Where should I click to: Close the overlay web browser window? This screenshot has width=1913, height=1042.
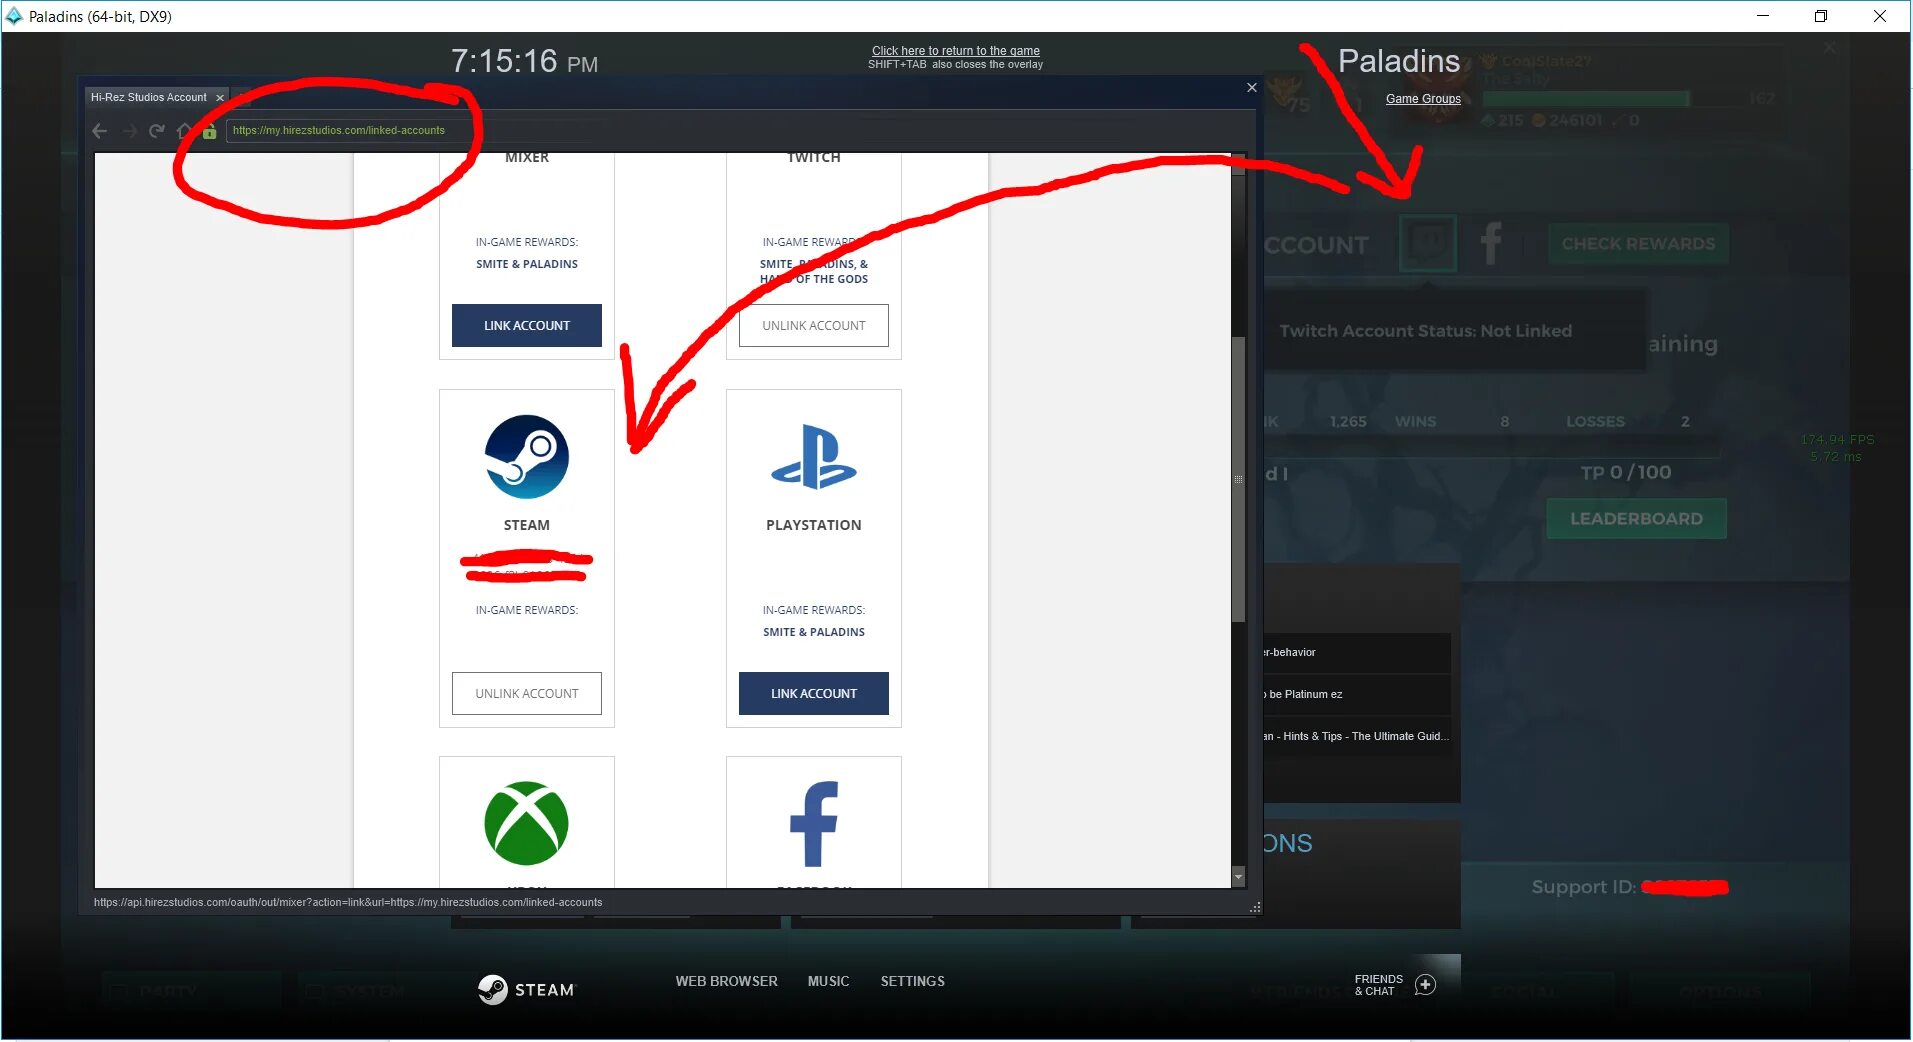1251,88
